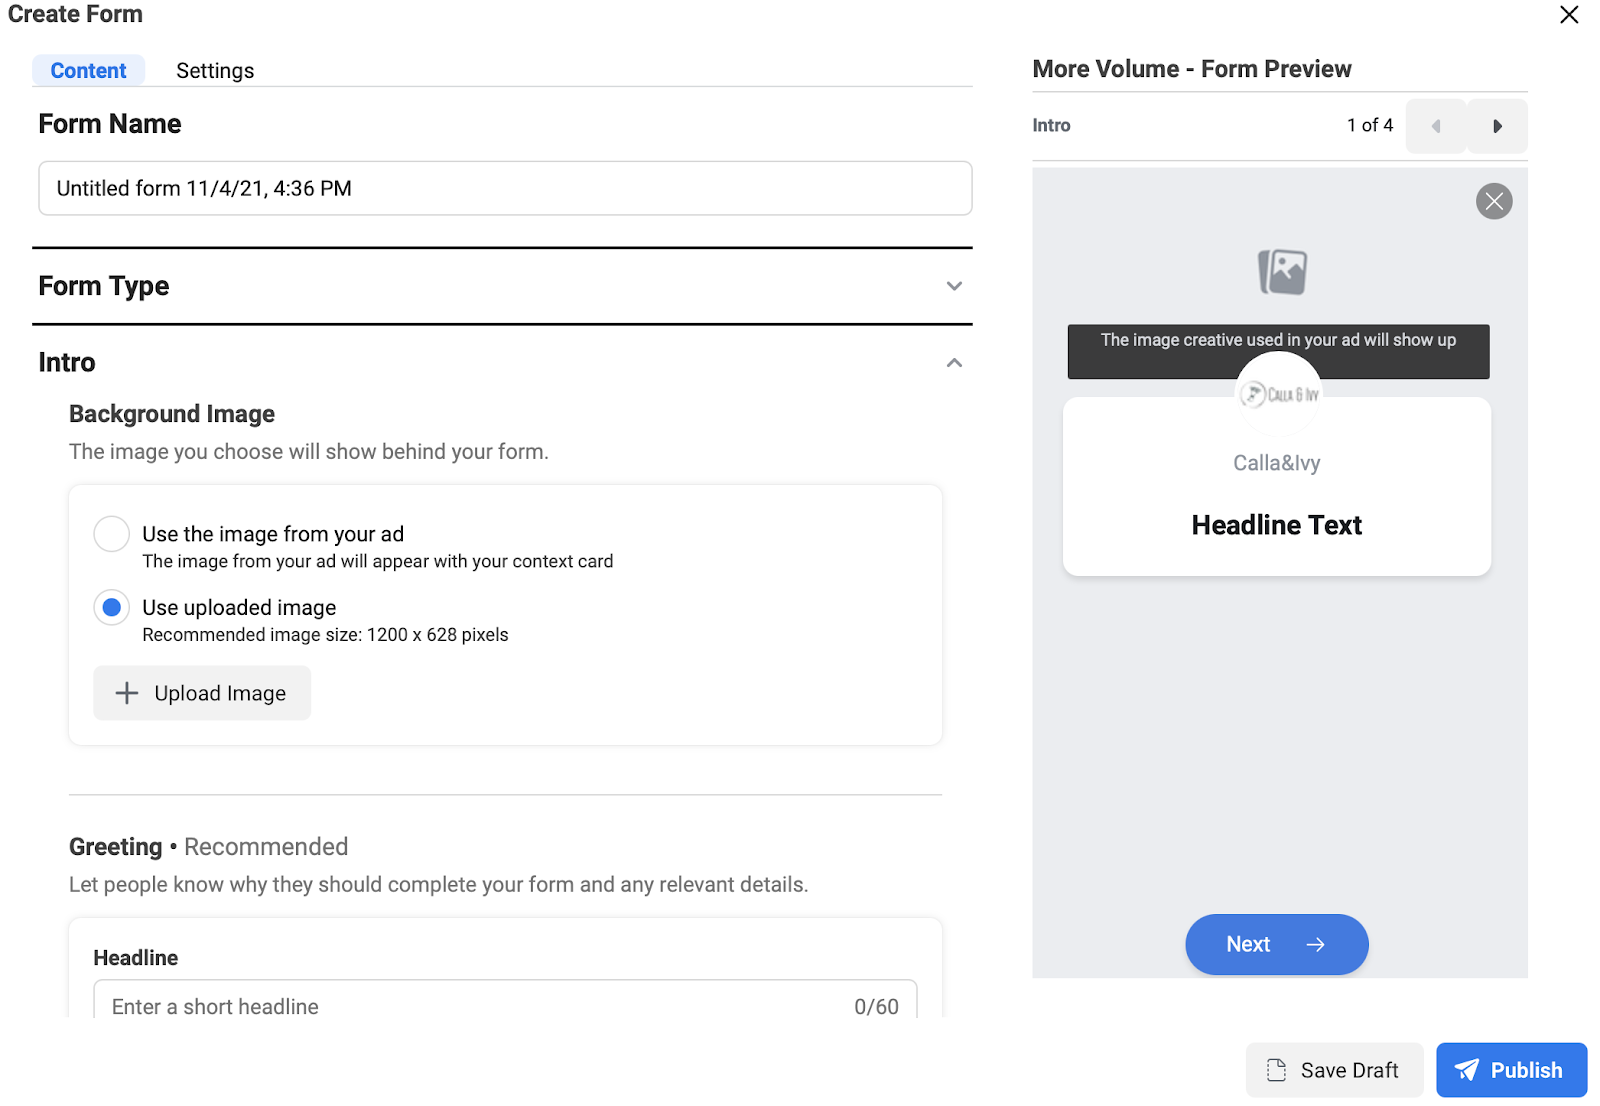Click the Intro section heading
1600x1106 pixels.
67,363
